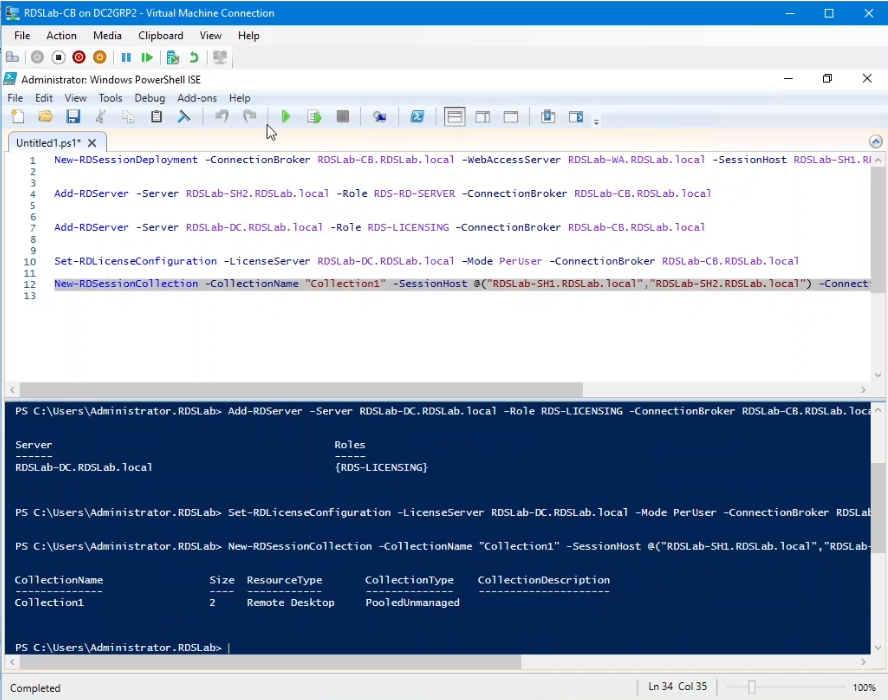Viewport: 888px width, 700px height.
Task: Click the Run Selection toolbar icon
Action: click(314, 116)
